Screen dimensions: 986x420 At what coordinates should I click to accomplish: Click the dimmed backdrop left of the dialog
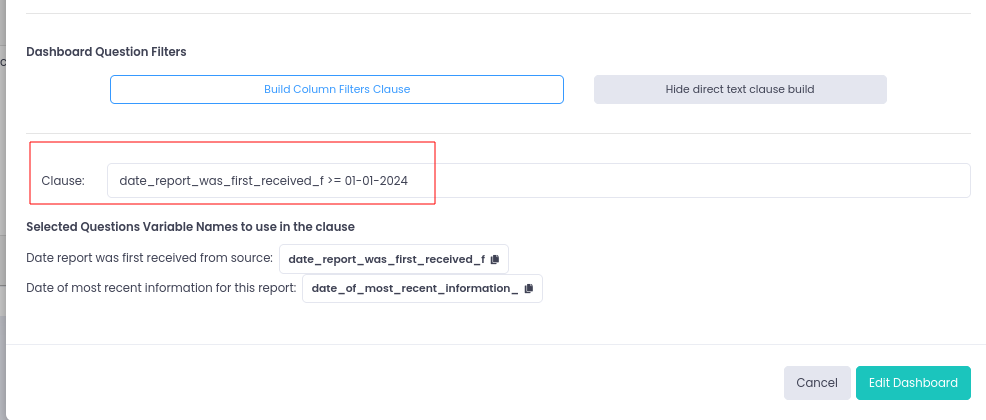tap(2, 200)
